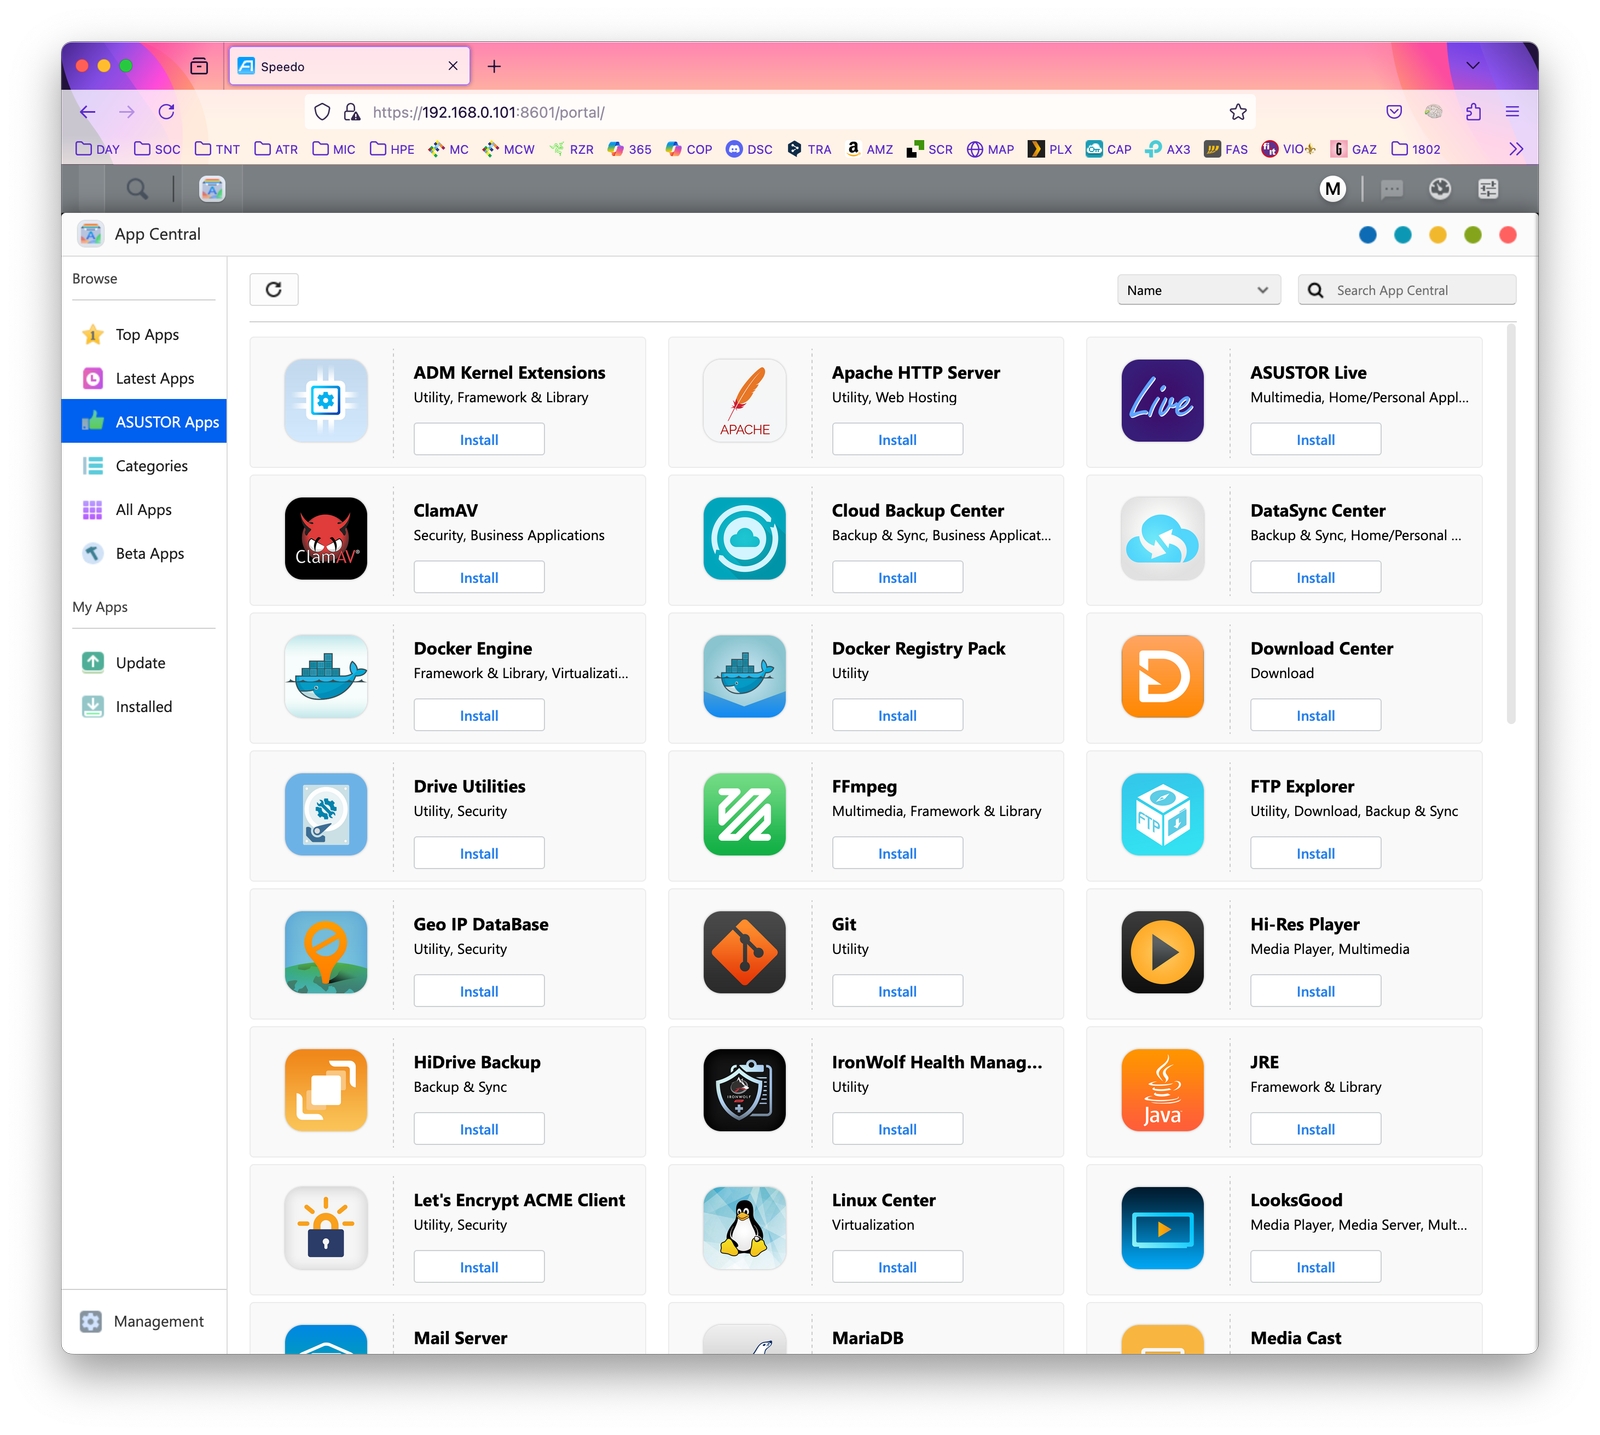Viewport: 1600px width, 1435px height.
Task: Show more bookmarks via overflow chevron
Action: [1516, 149]
